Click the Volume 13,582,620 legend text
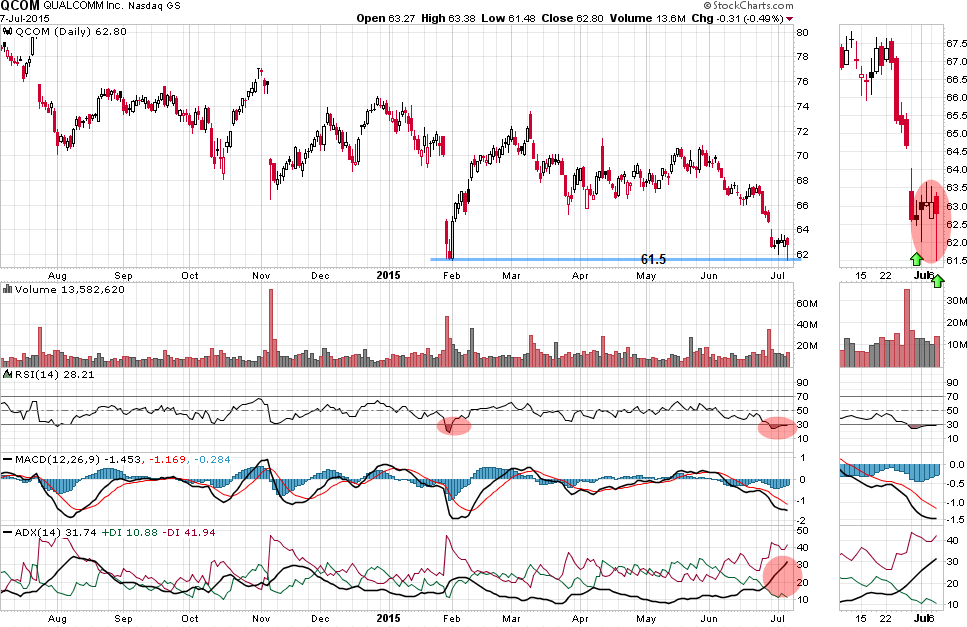Screen dimensions: 967x627 pyautogui.click(x=70, y=289)
